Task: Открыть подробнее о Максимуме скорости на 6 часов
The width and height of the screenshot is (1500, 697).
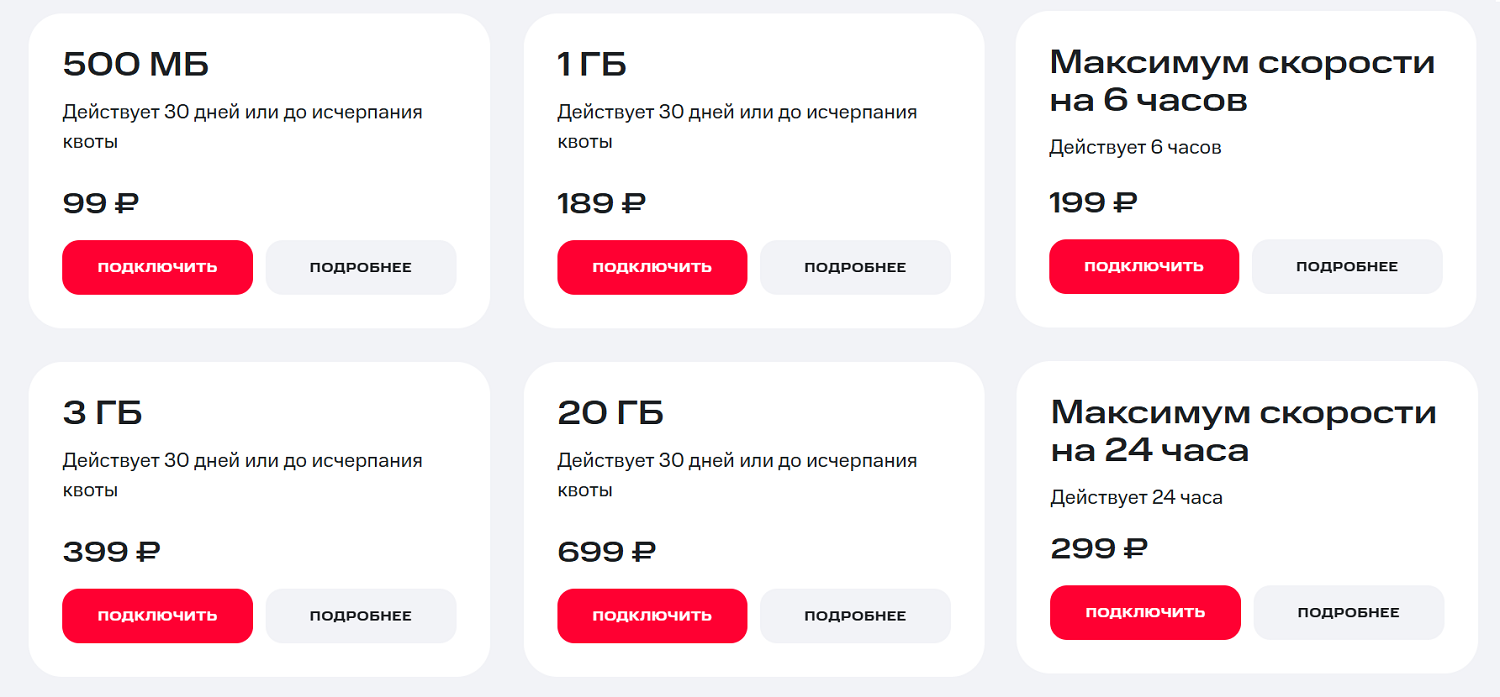Action: (1346, 266)
